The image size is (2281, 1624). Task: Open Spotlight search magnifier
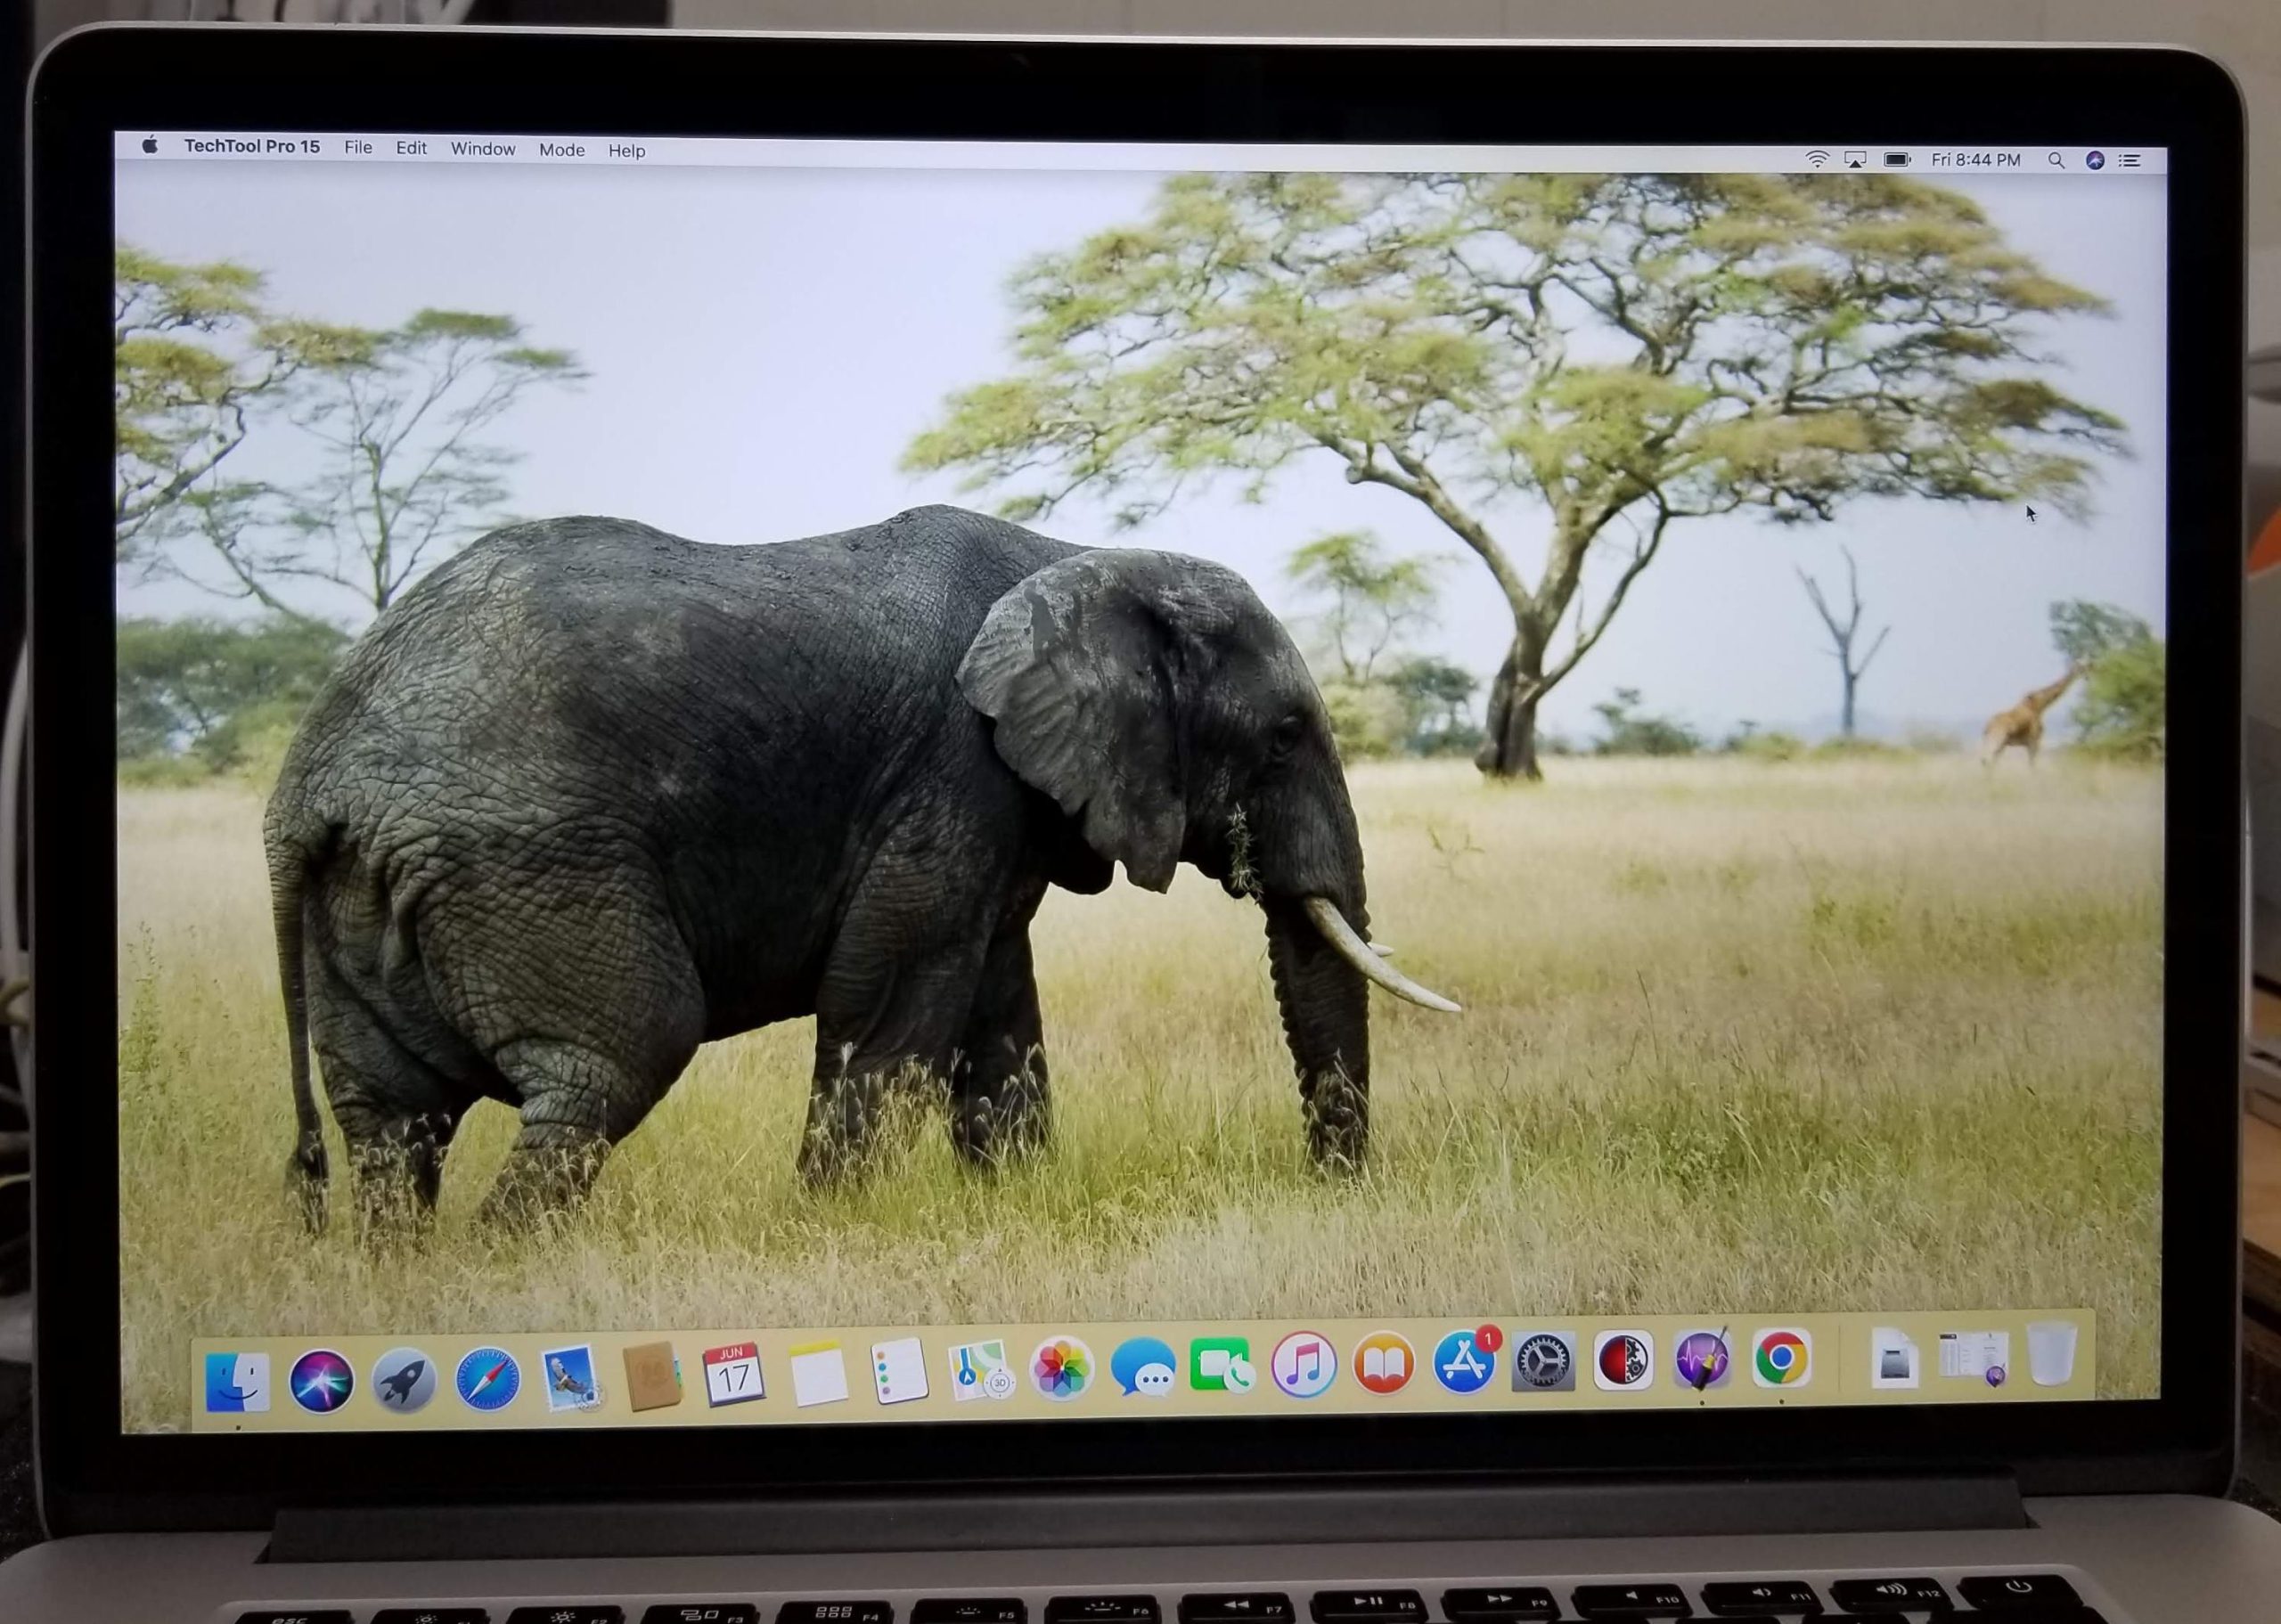2056,161
